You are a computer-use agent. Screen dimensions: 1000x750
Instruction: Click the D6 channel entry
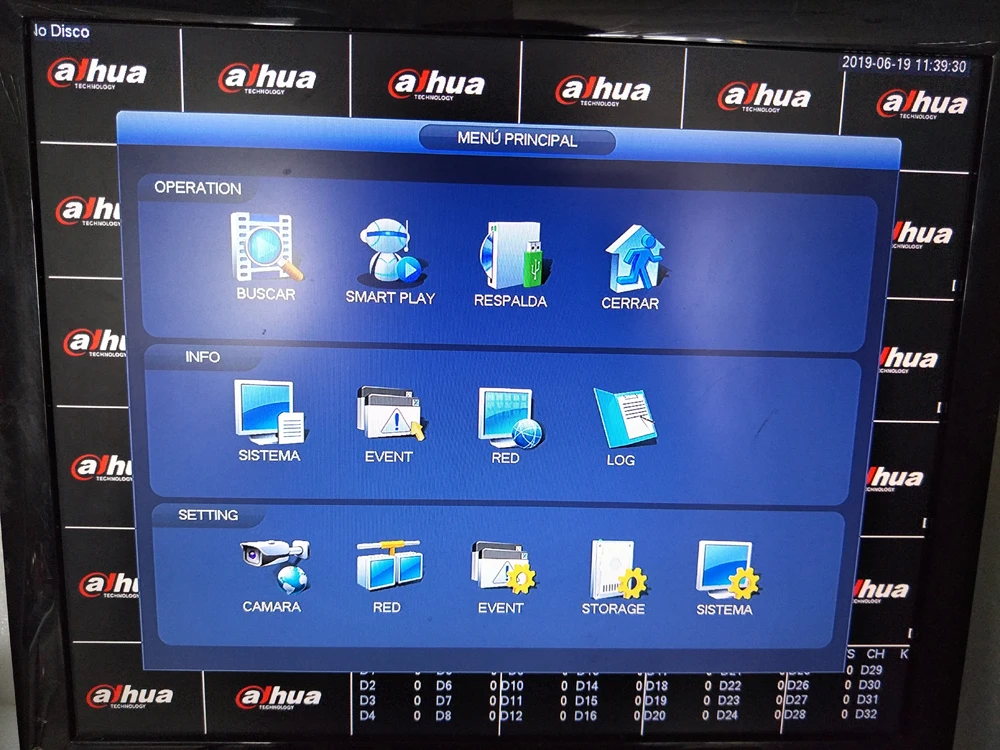(x=444, y=686)
